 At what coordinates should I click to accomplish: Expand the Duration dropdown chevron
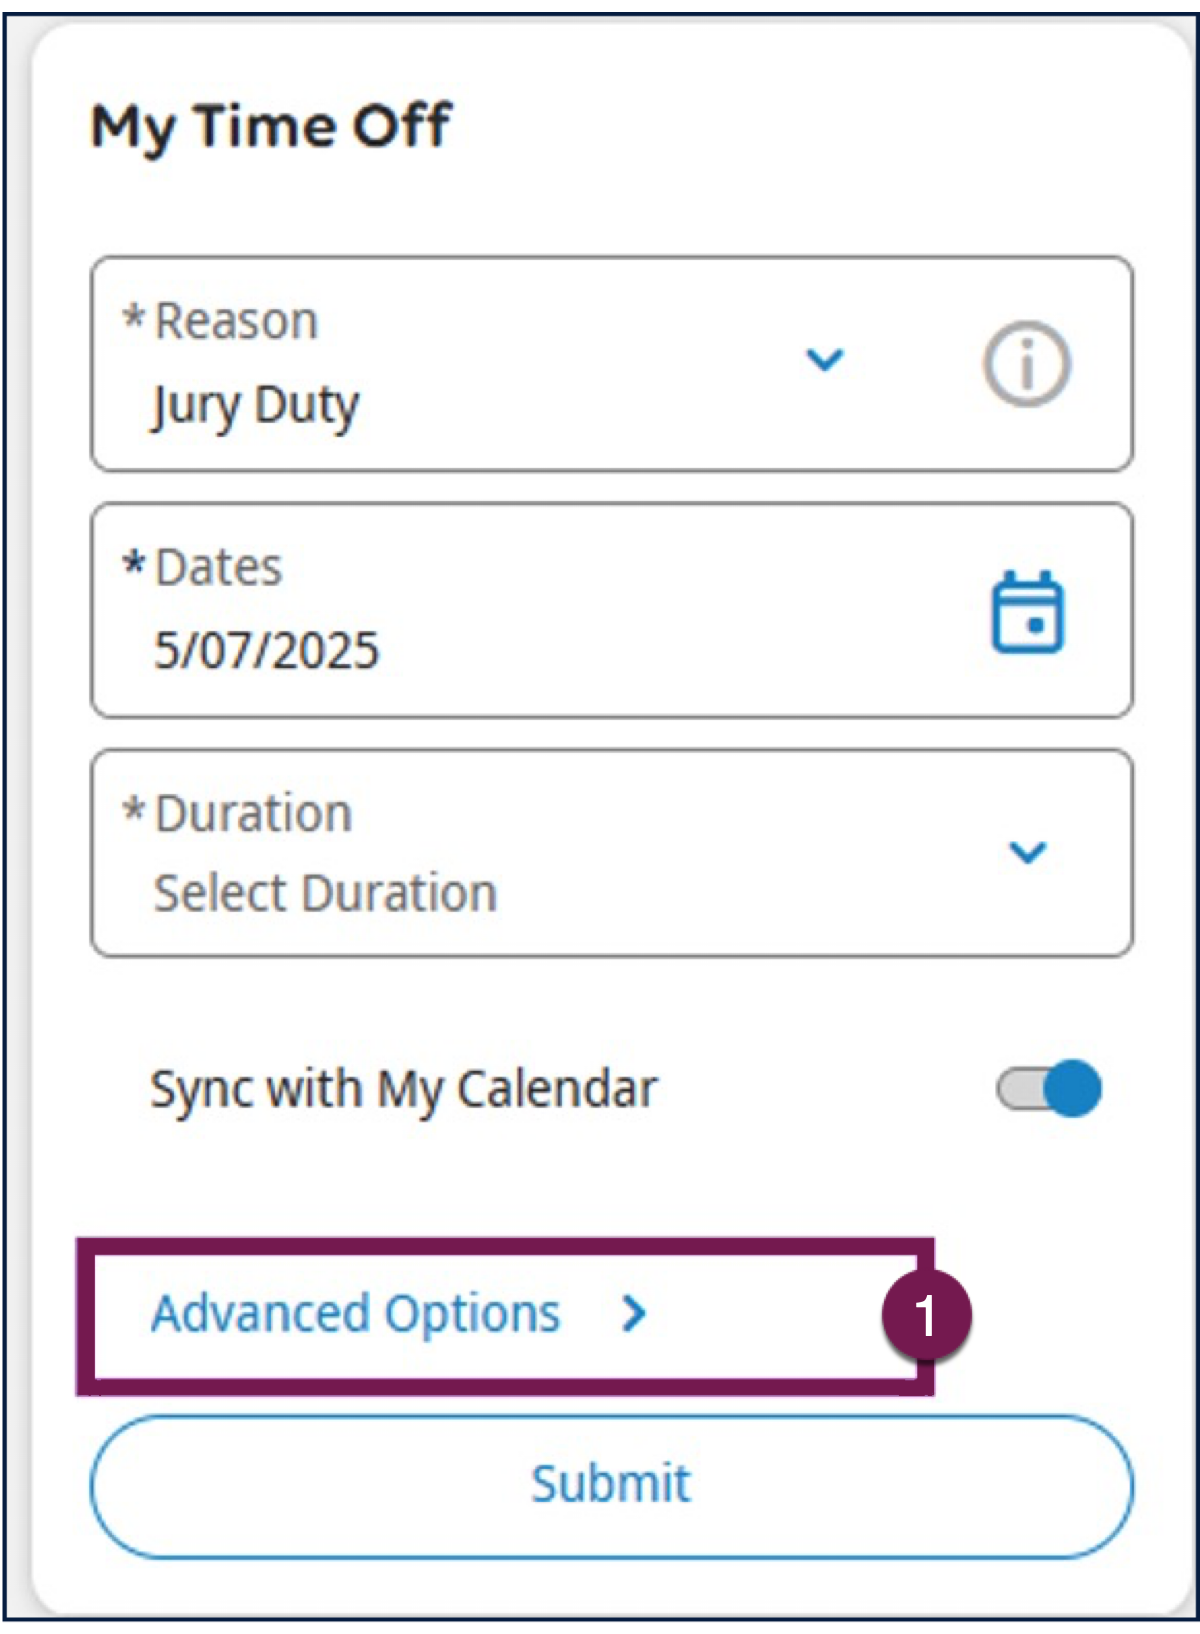click(1027, 852)
